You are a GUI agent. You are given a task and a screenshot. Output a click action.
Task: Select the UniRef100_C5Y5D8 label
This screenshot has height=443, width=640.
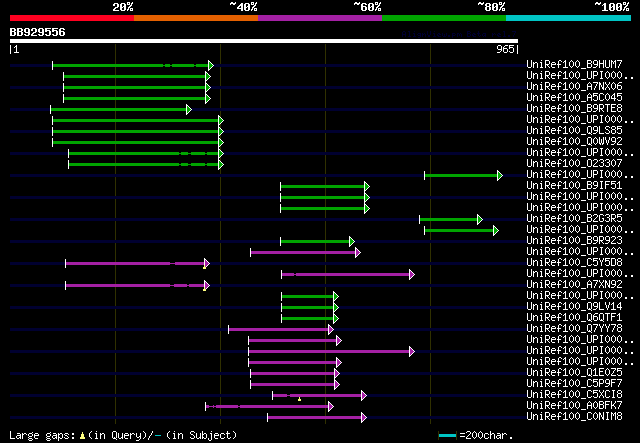574,263
